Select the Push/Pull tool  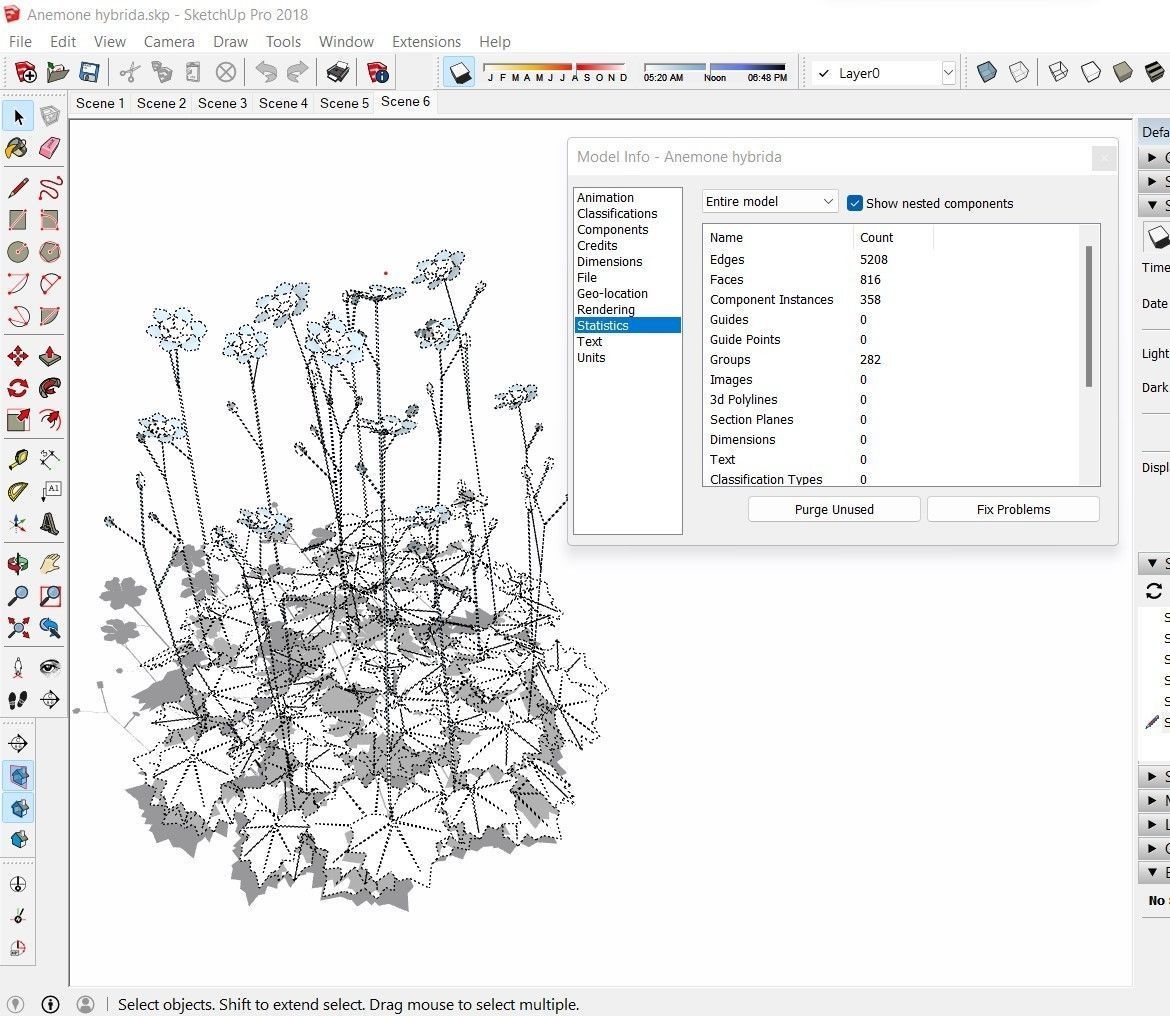tap(50, 356)
